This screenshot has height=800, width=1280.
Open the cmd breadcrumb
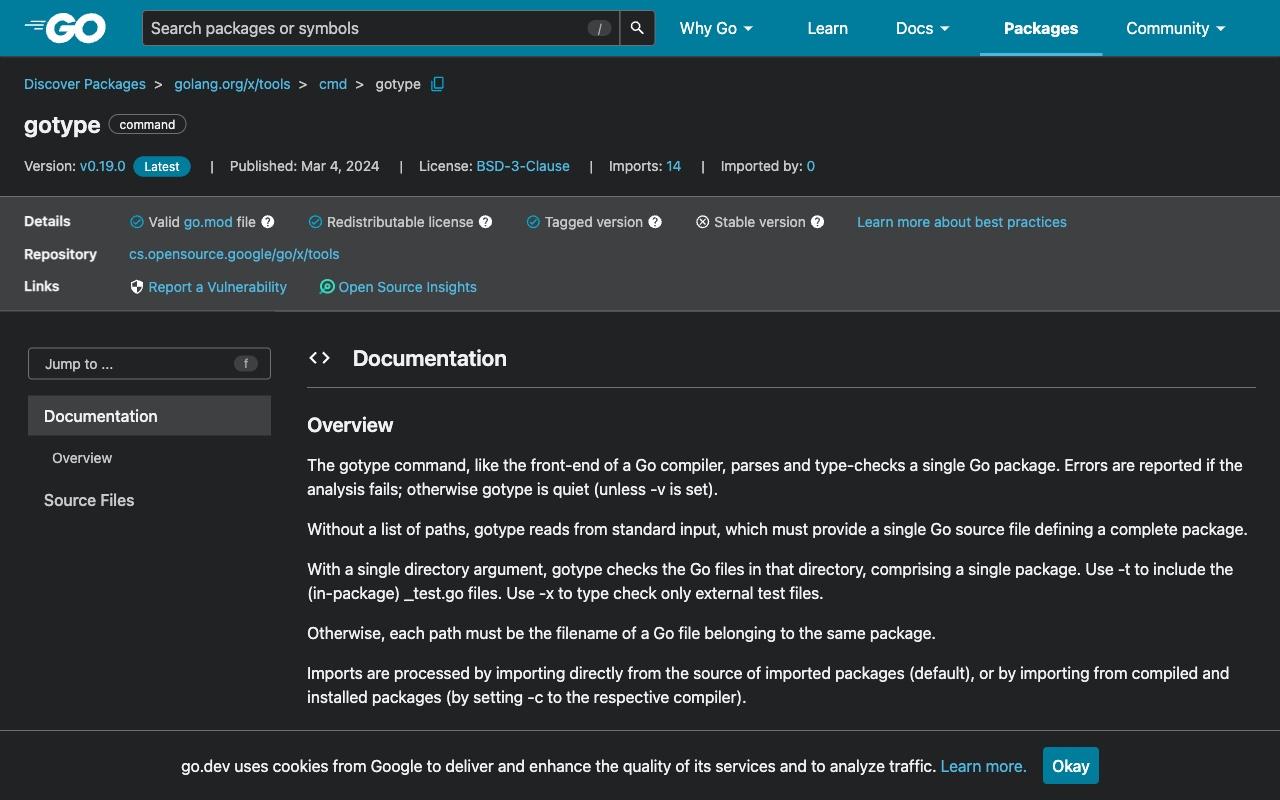333,84
